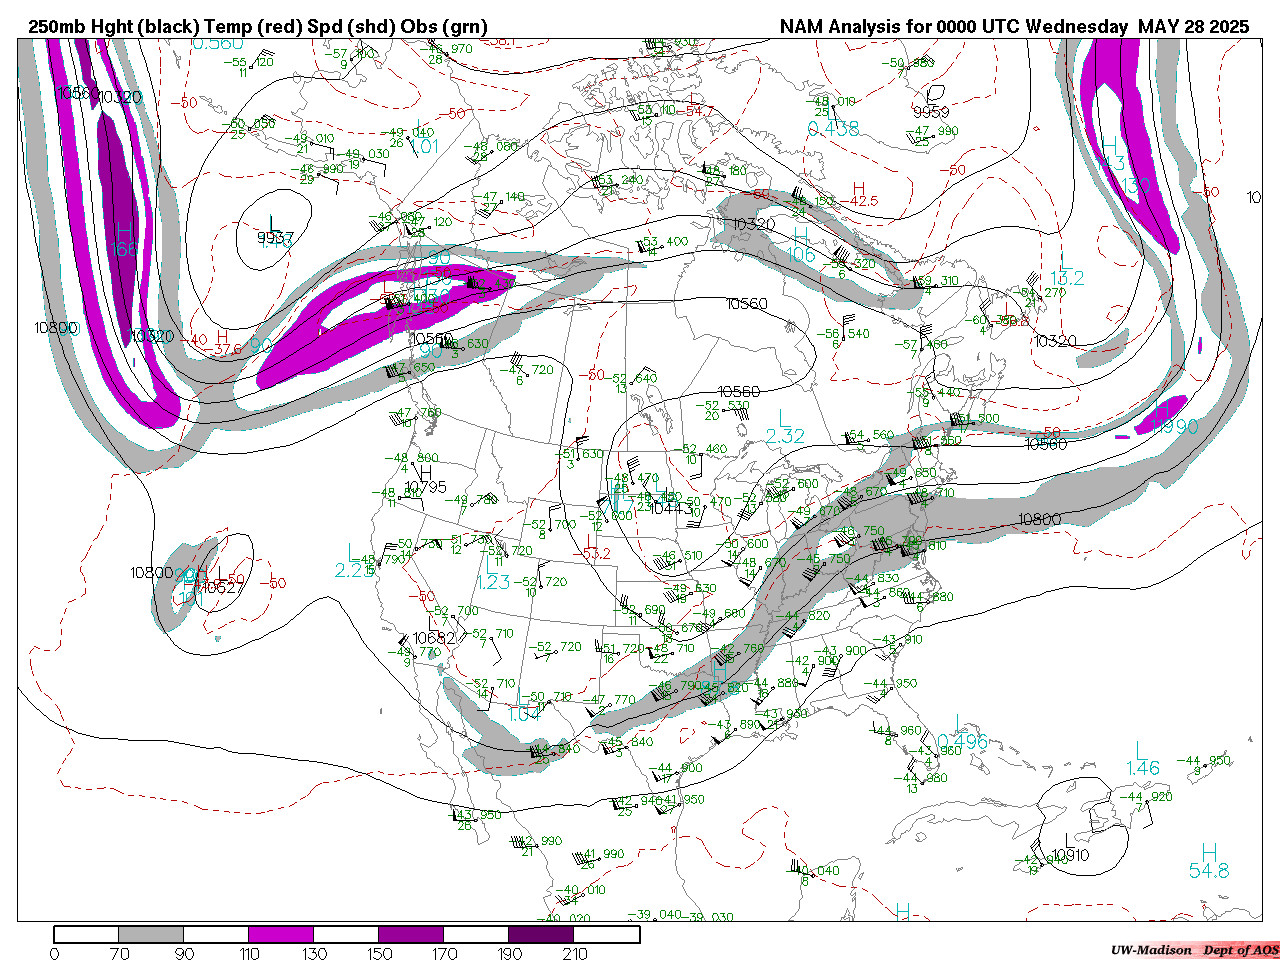Select the magenta 110-130 speed legend swatch

(x=281, y=934)
